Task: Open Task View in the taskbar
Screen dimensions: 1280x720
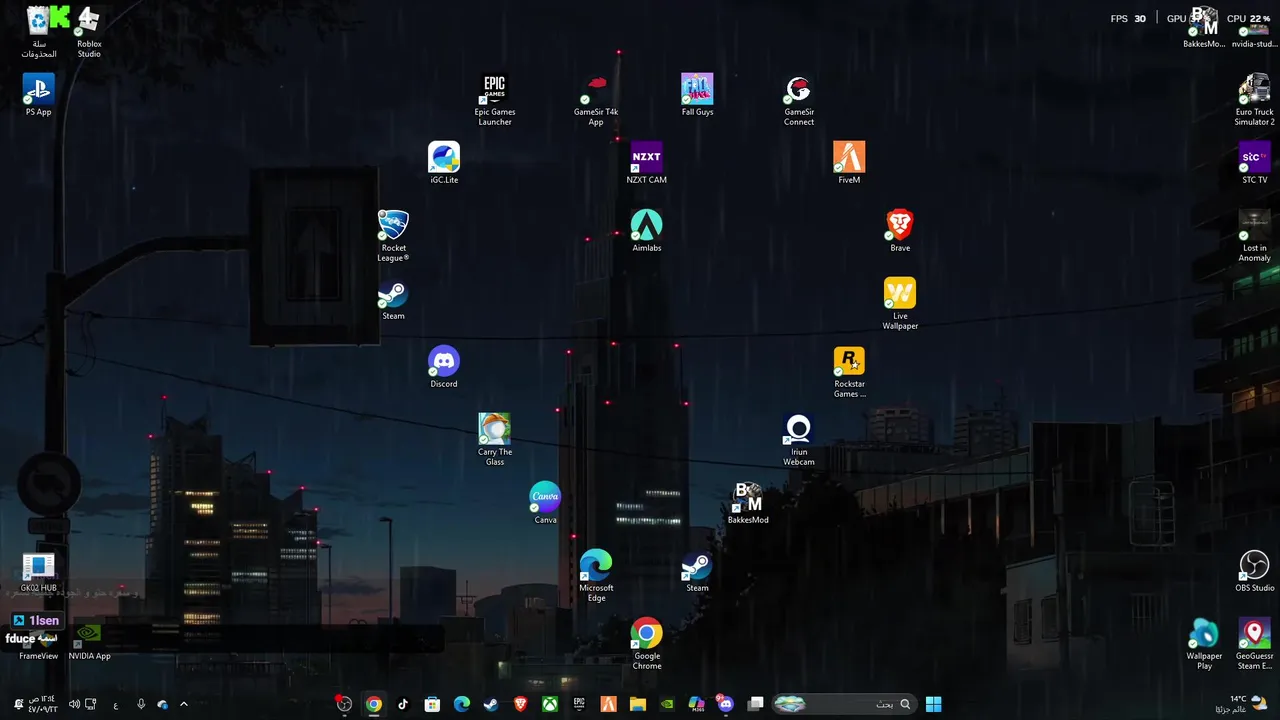Action: coord(755,704)
